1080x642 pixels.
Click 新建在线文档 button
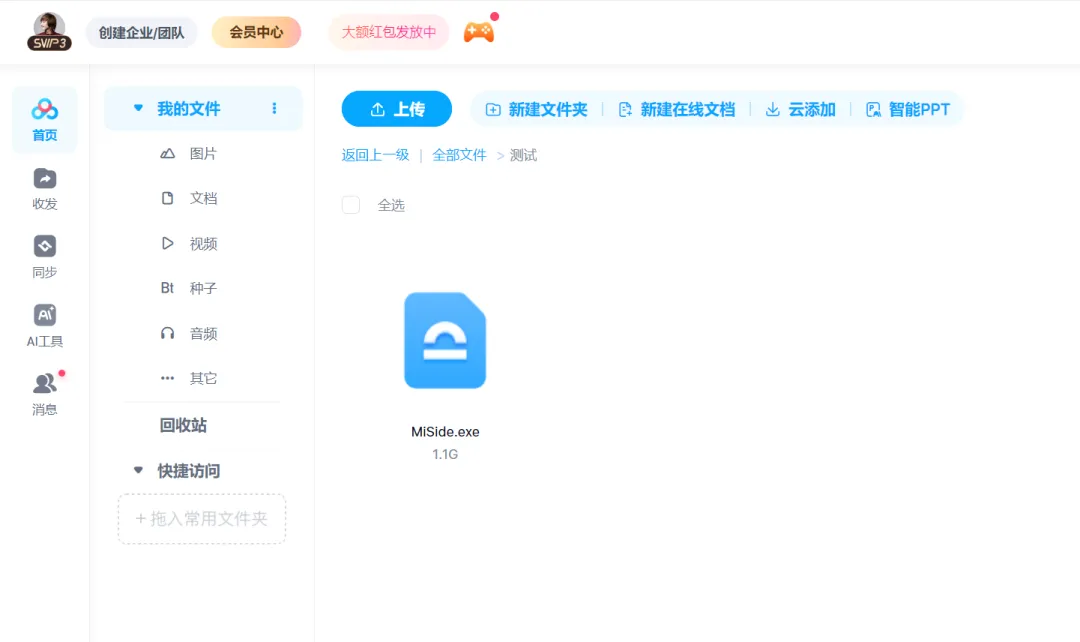pos(677,110)
